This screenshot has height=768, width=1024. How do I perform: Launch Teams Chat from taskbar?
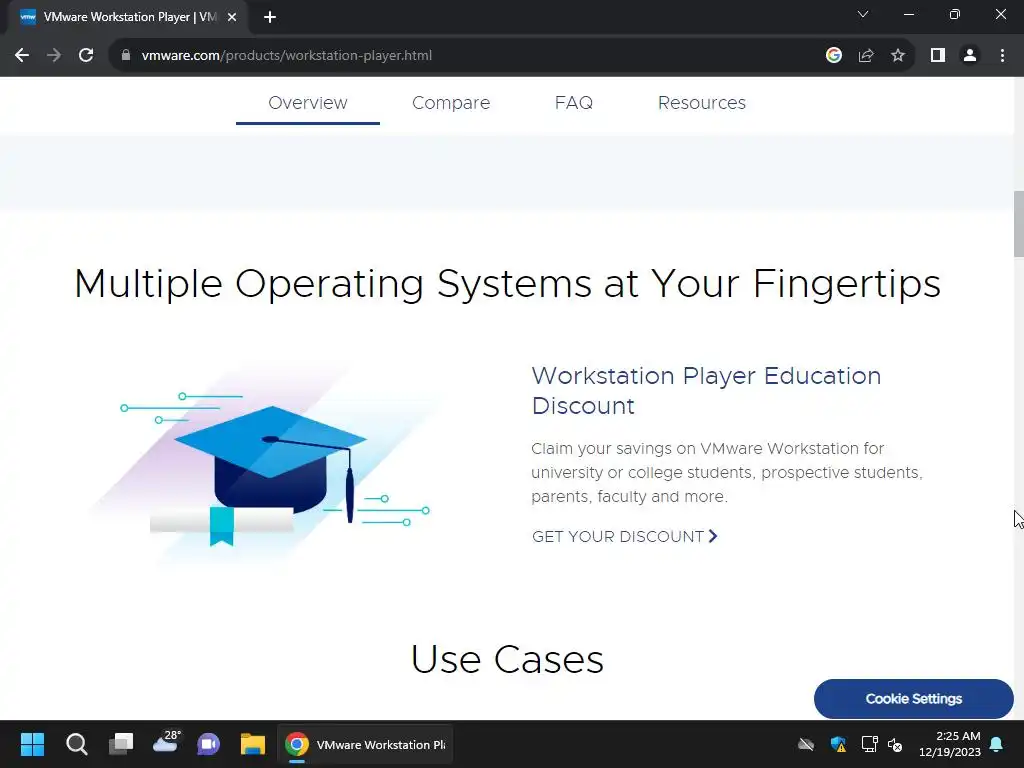coord(208,744)
